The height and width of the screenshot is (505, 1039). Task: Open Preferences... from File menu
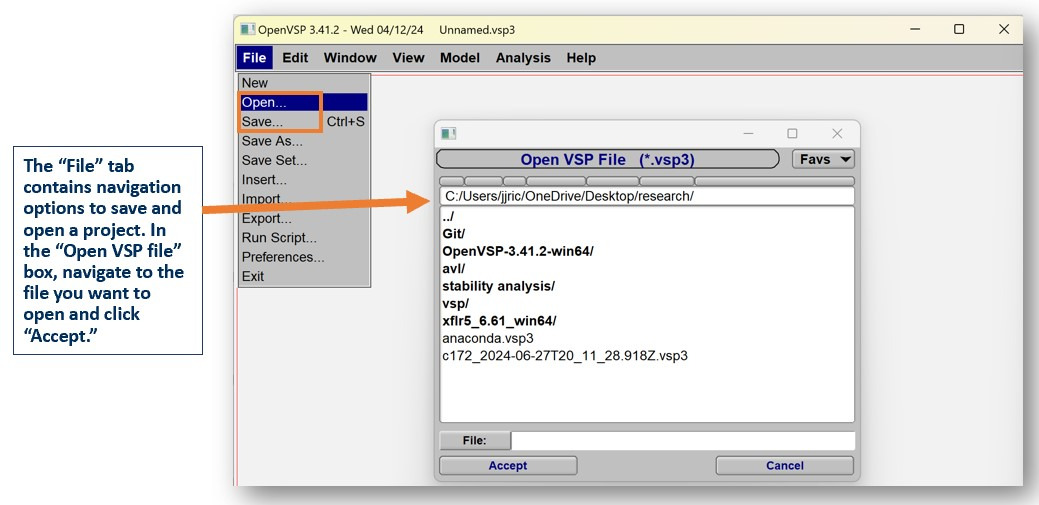pos(283,257)
